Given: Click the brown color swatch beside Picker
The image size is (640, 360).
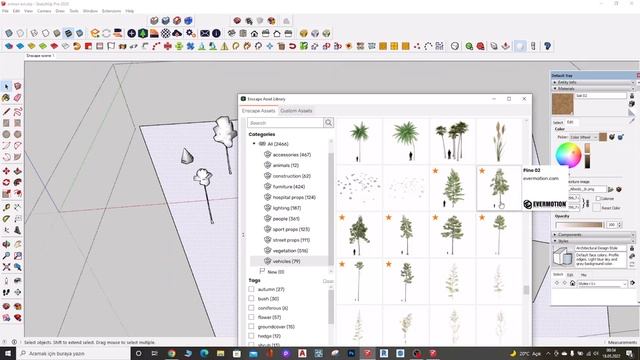Looking at the screenshot, I should point(603,137).
